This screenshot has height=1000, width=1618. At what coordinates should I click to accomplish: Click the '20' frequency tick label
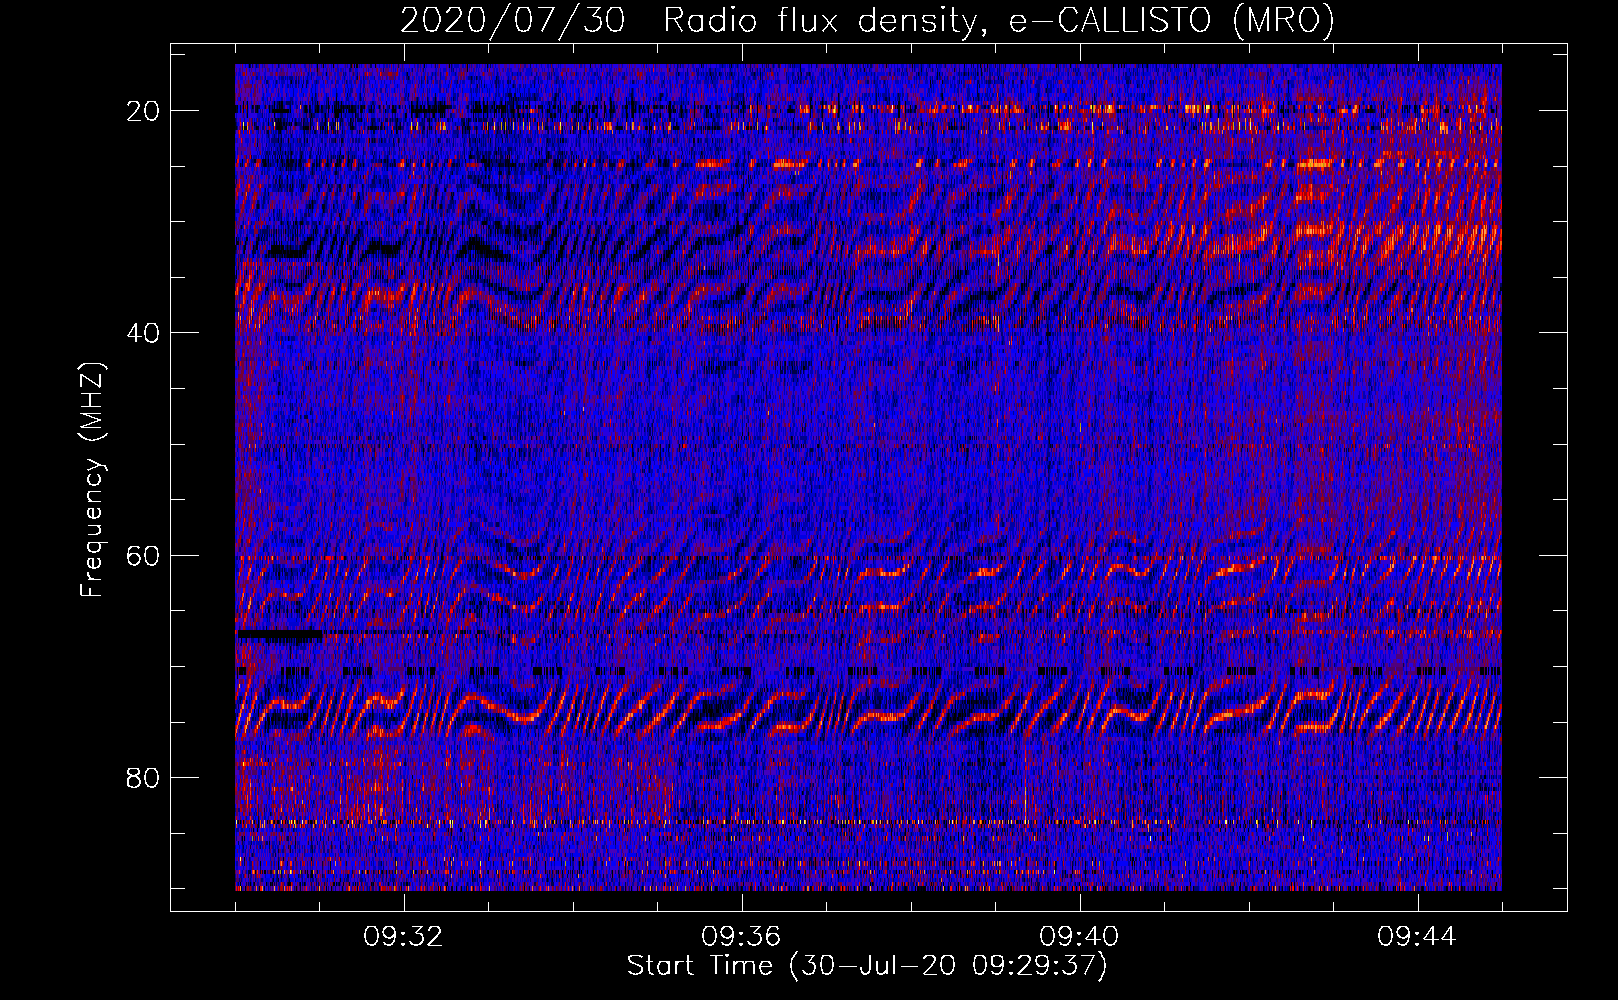click(144, 111)
